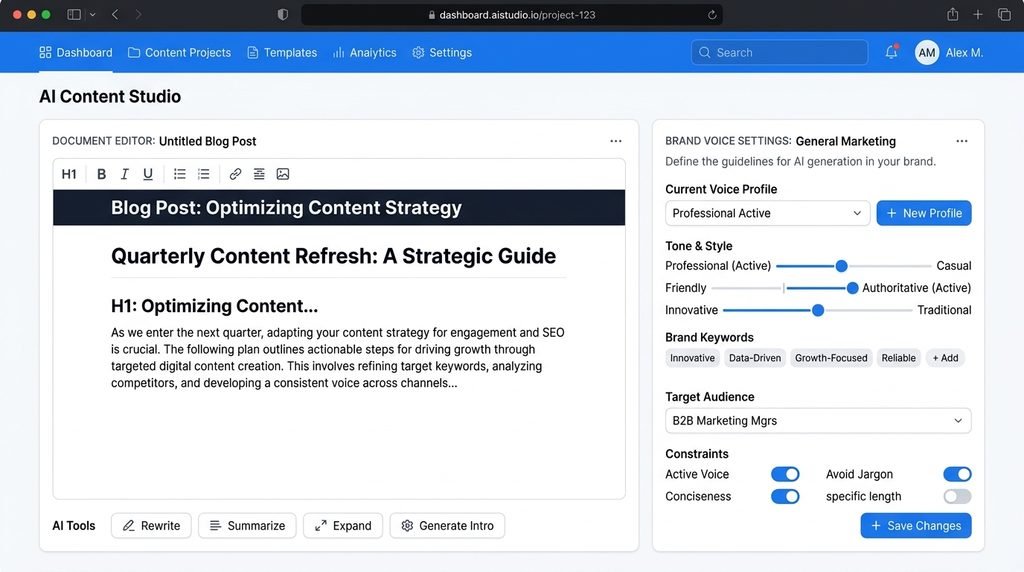Disable the Conciseness toggle
Viewport: 1024px width, 572px height.
785,496
